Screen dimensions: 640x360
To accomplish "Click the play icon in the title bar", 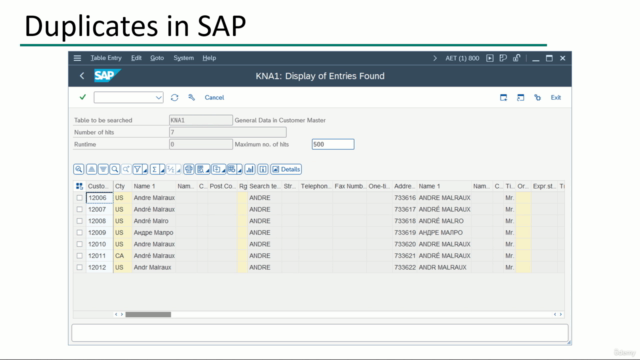I will click(490, 58).
